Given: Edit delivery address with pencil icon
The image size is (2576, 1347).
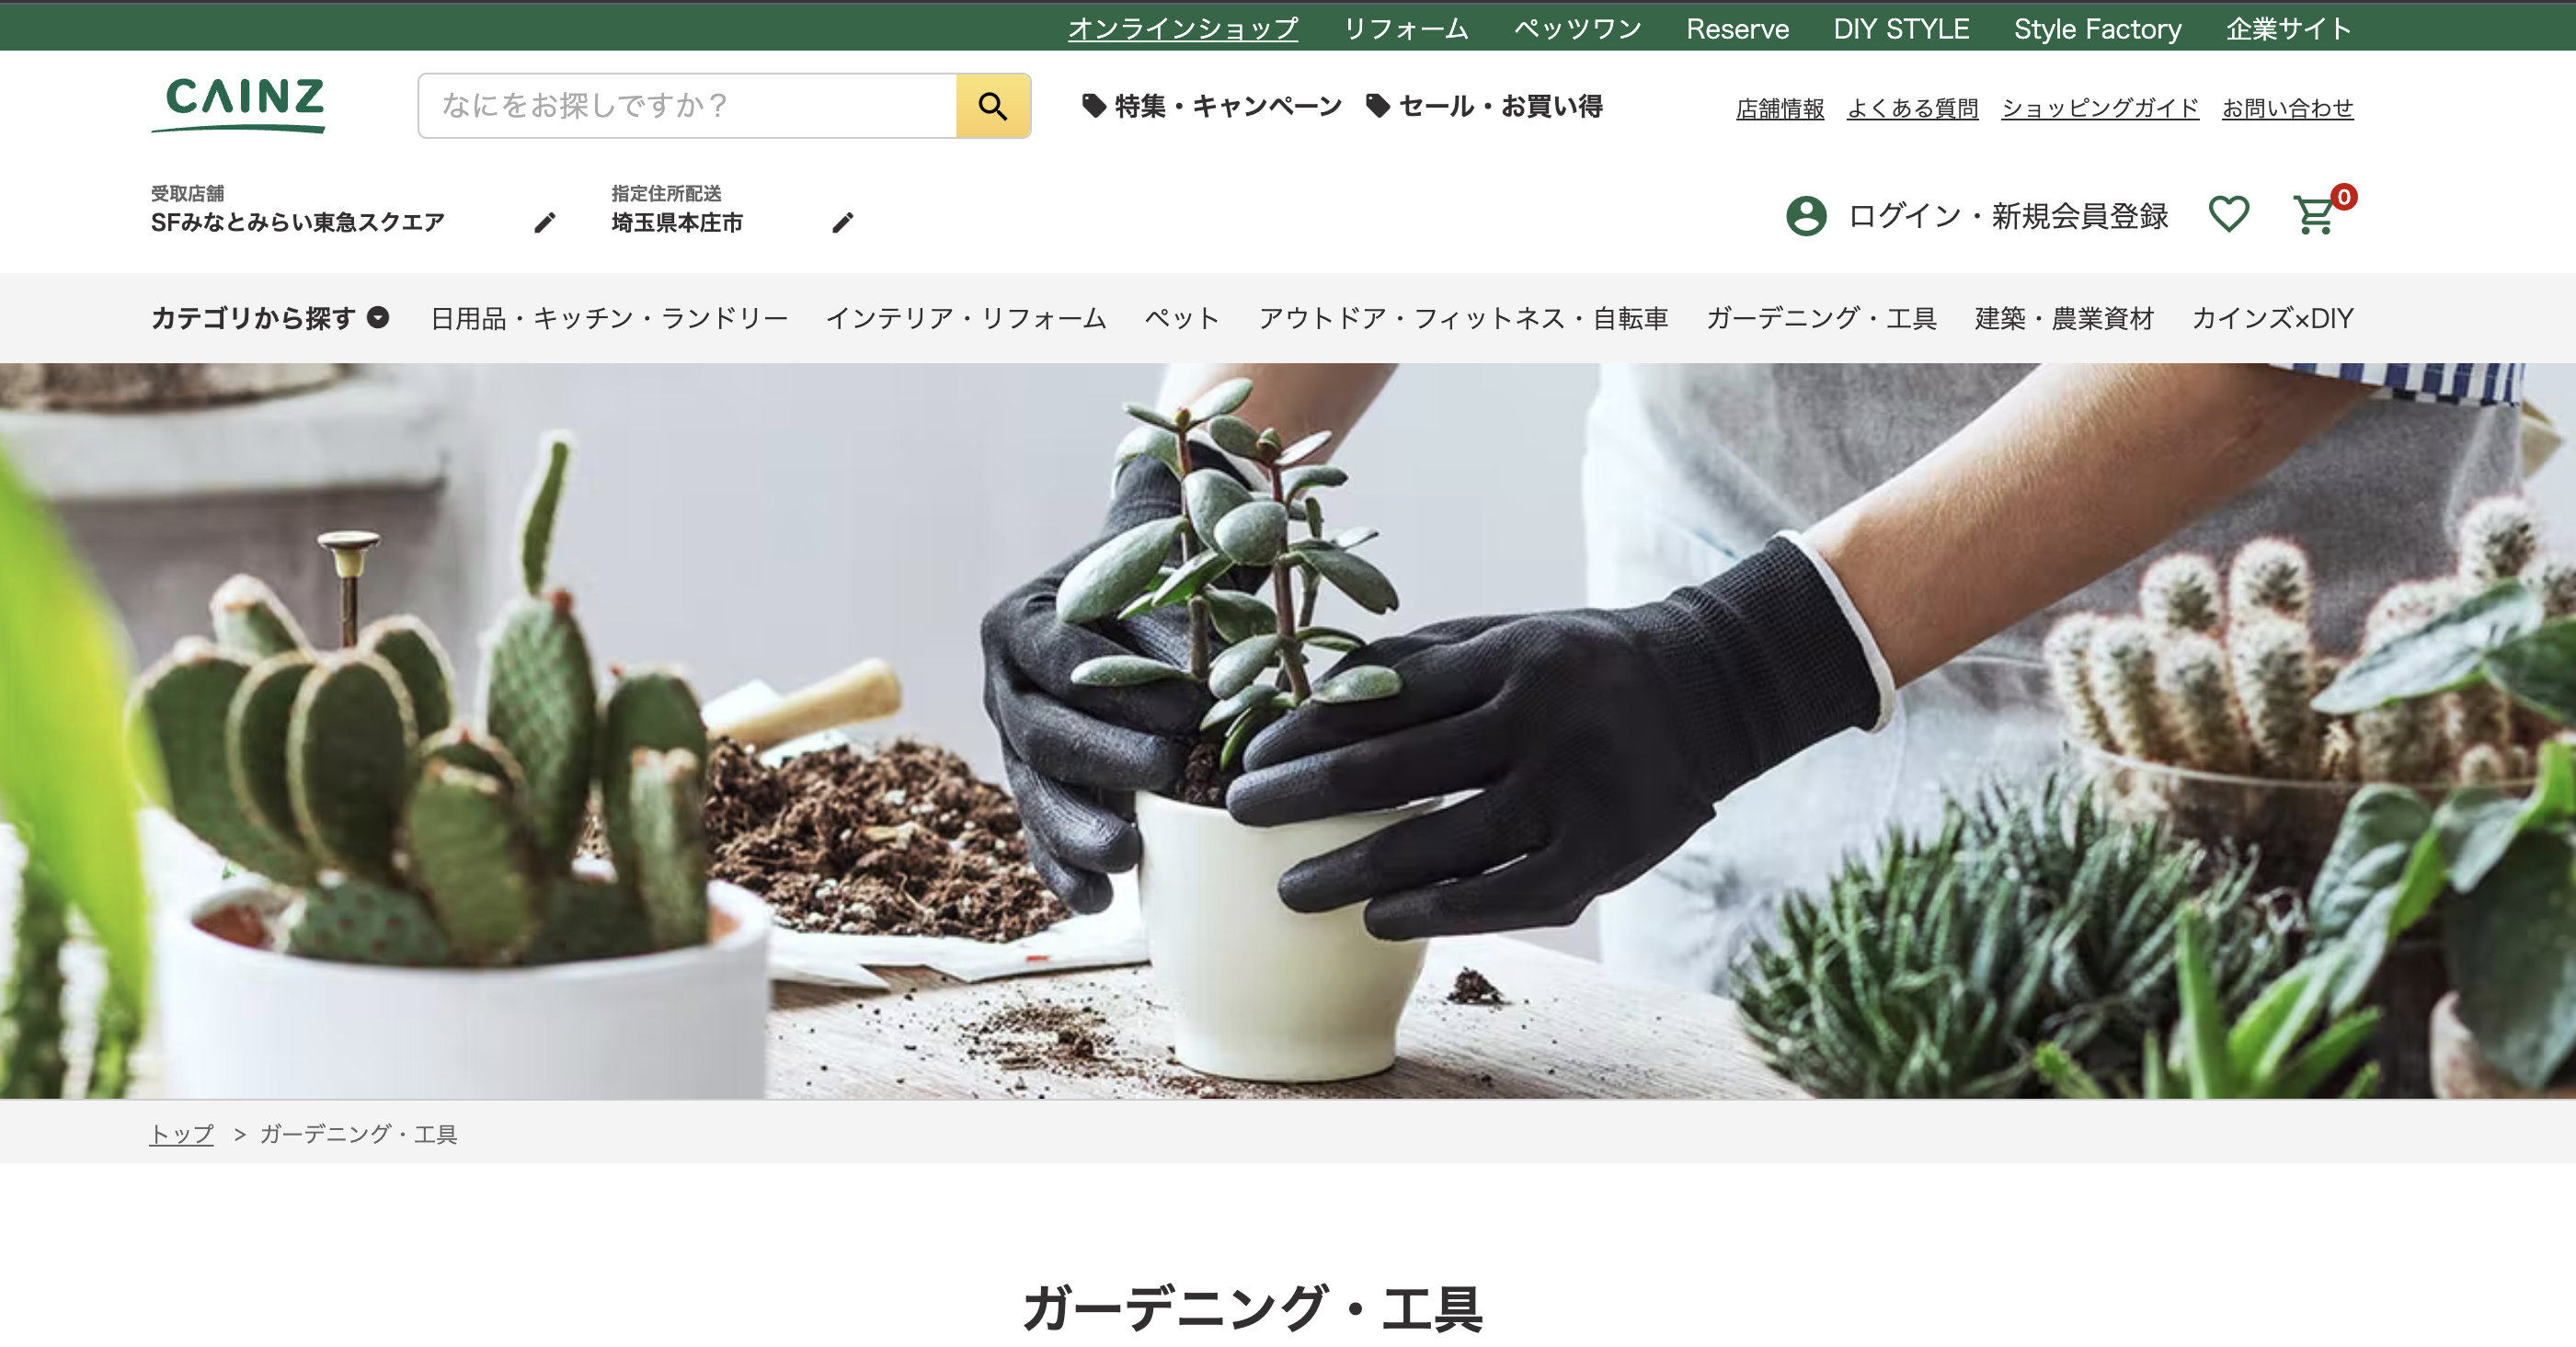Looking at the screenshot, I should [843, 222].
